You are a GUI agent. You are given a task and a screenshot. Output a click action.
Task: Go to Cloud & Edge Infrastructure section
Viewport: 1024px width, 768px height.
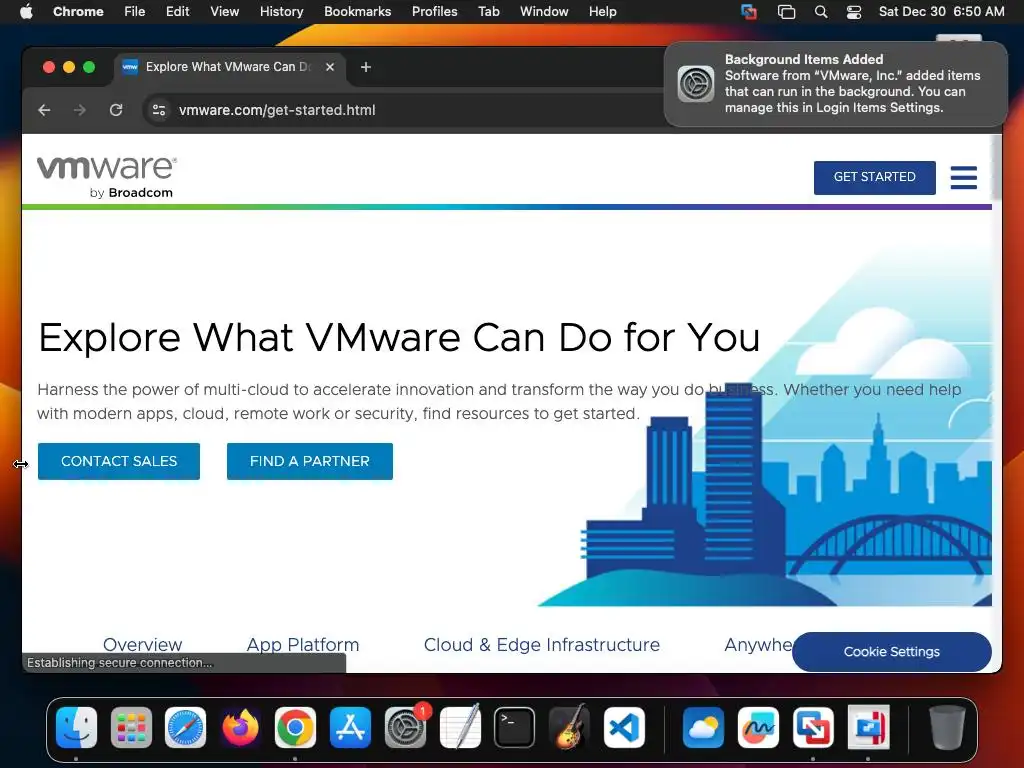tap(541, 645)
